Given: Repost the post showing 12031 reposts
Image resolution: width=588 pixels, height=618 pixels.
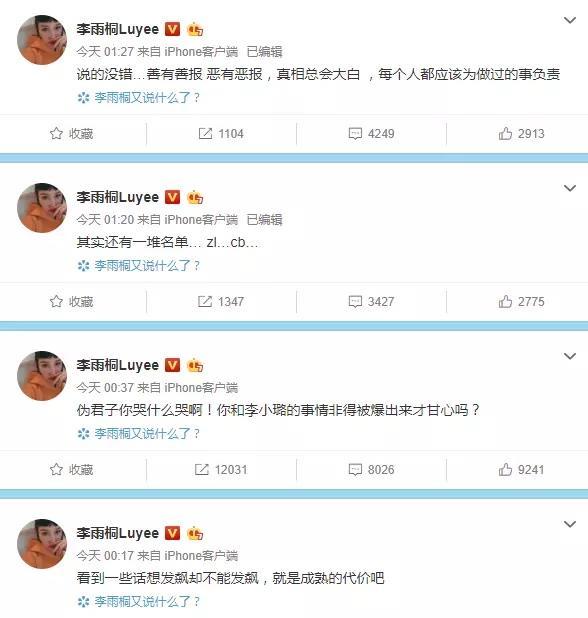Looking at the screenshot, I should point(221,469).
